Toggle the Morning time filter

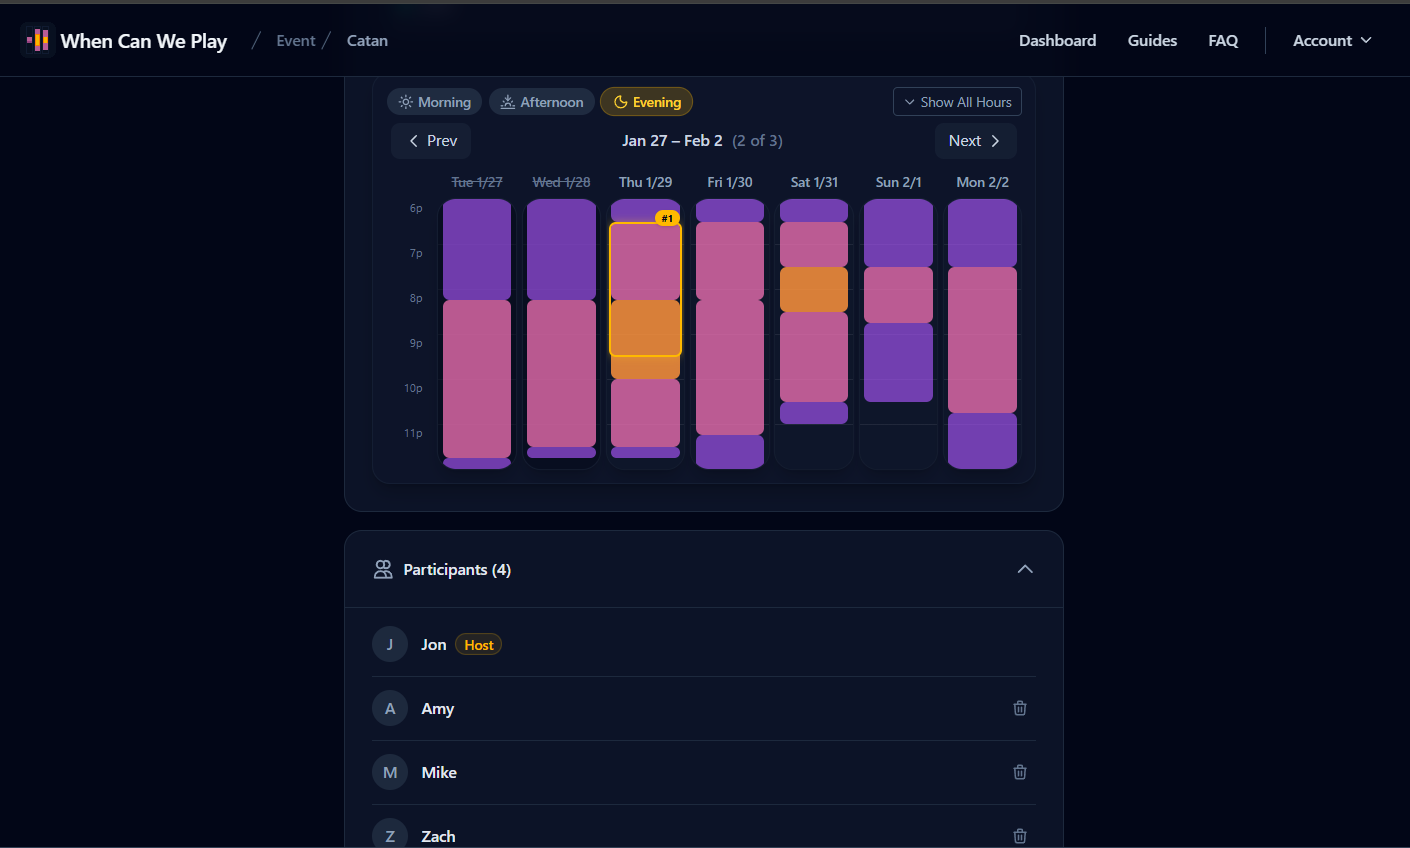coord(435,102)
